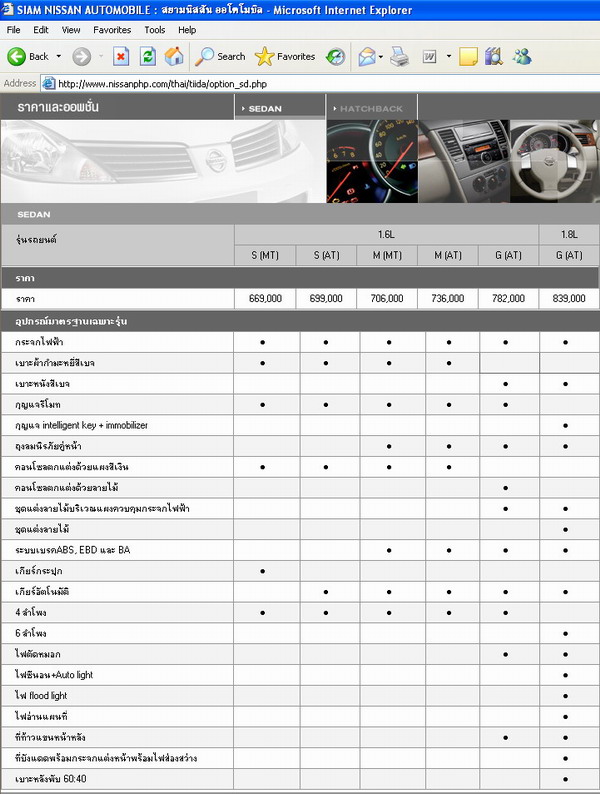Screen dimensions: 600x794
Task: Click the M (MT) column header
Action: click(x=387, y=255)
